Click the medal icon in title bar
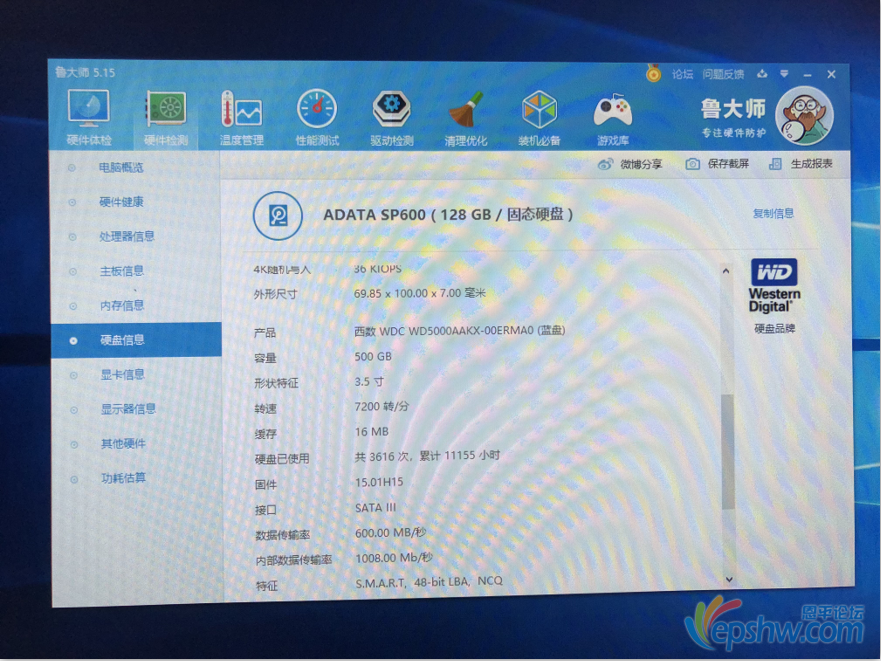881x661 pixels. pyautogui.click(x=653, y=74)
